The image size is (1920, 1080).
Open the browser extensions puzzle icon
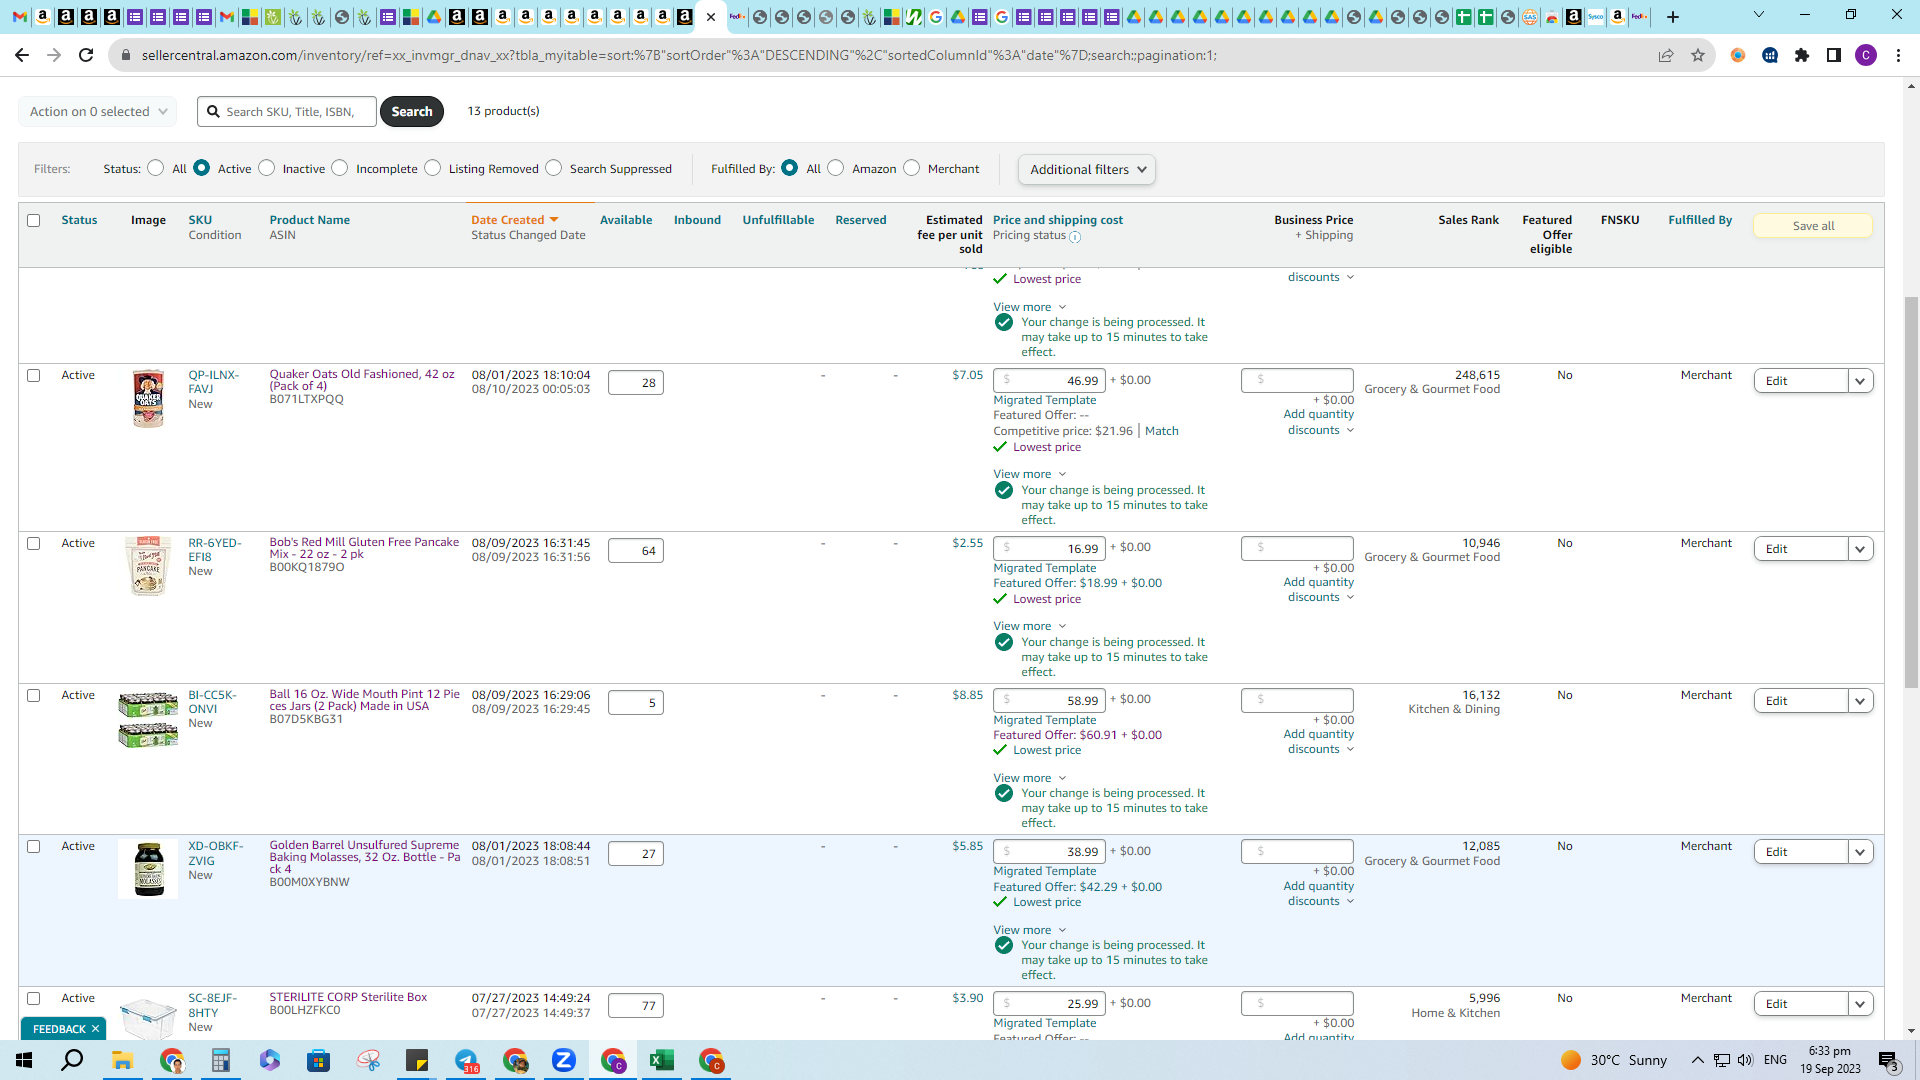click(x=1802, y=55)
